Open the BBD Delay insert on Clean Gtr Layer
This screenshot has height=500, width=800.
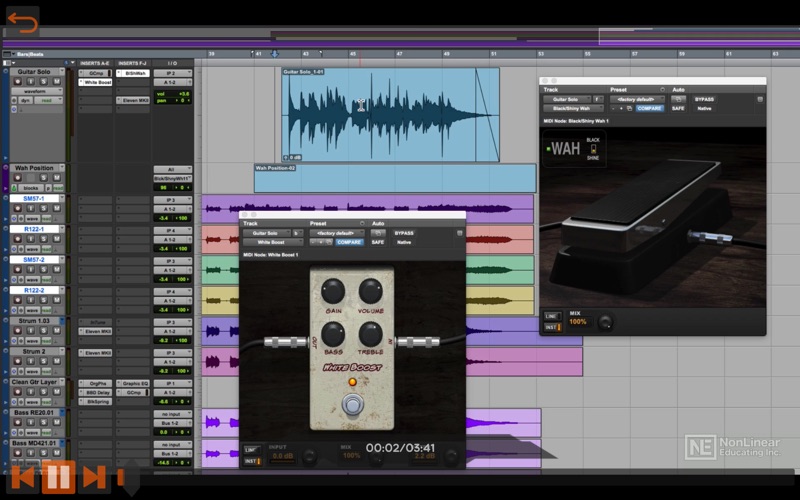pos(95,393)
